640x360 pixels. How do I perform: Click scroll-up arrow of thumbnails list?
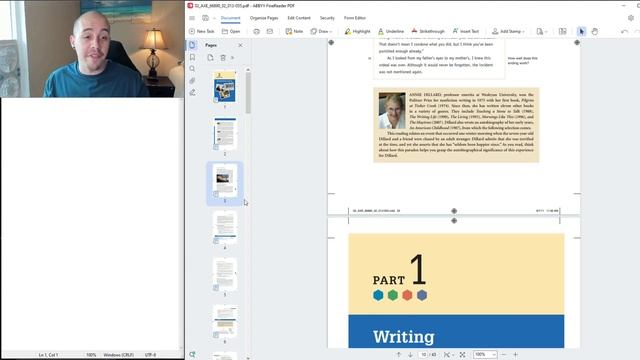click(248, 70)
